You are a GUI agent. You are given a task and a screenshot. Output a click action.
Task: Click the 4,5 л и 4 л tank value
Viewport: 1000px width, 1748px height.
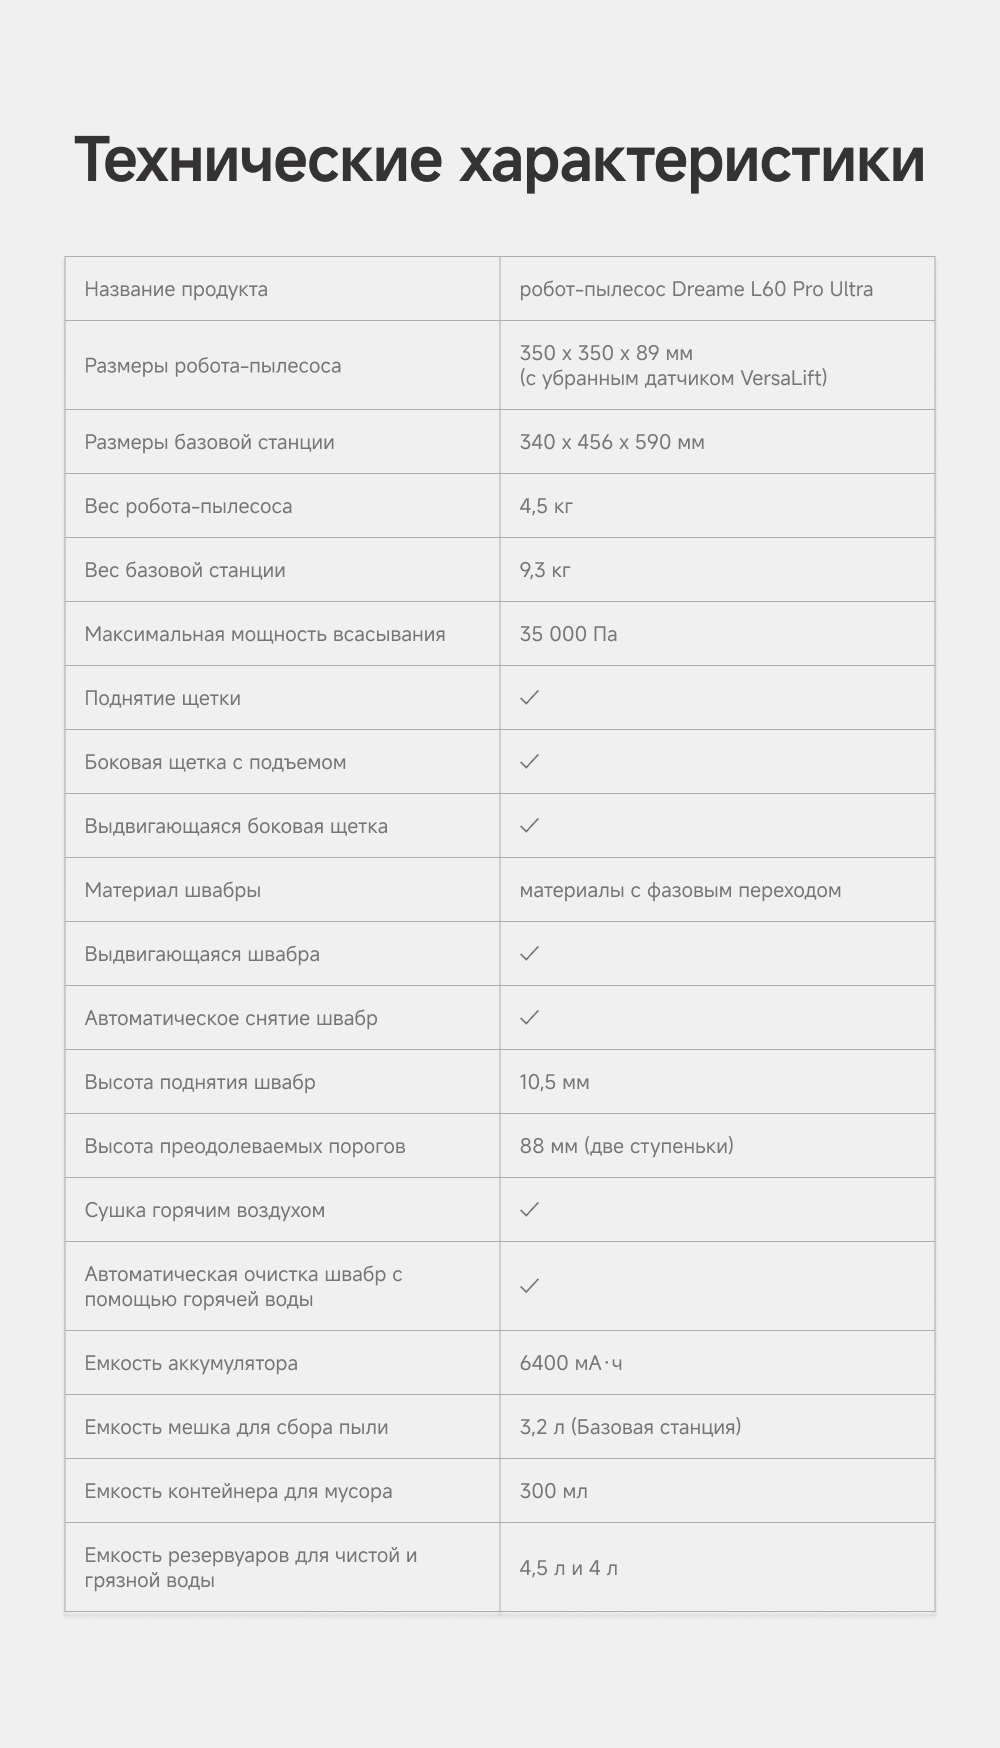tap(568, 1568)
